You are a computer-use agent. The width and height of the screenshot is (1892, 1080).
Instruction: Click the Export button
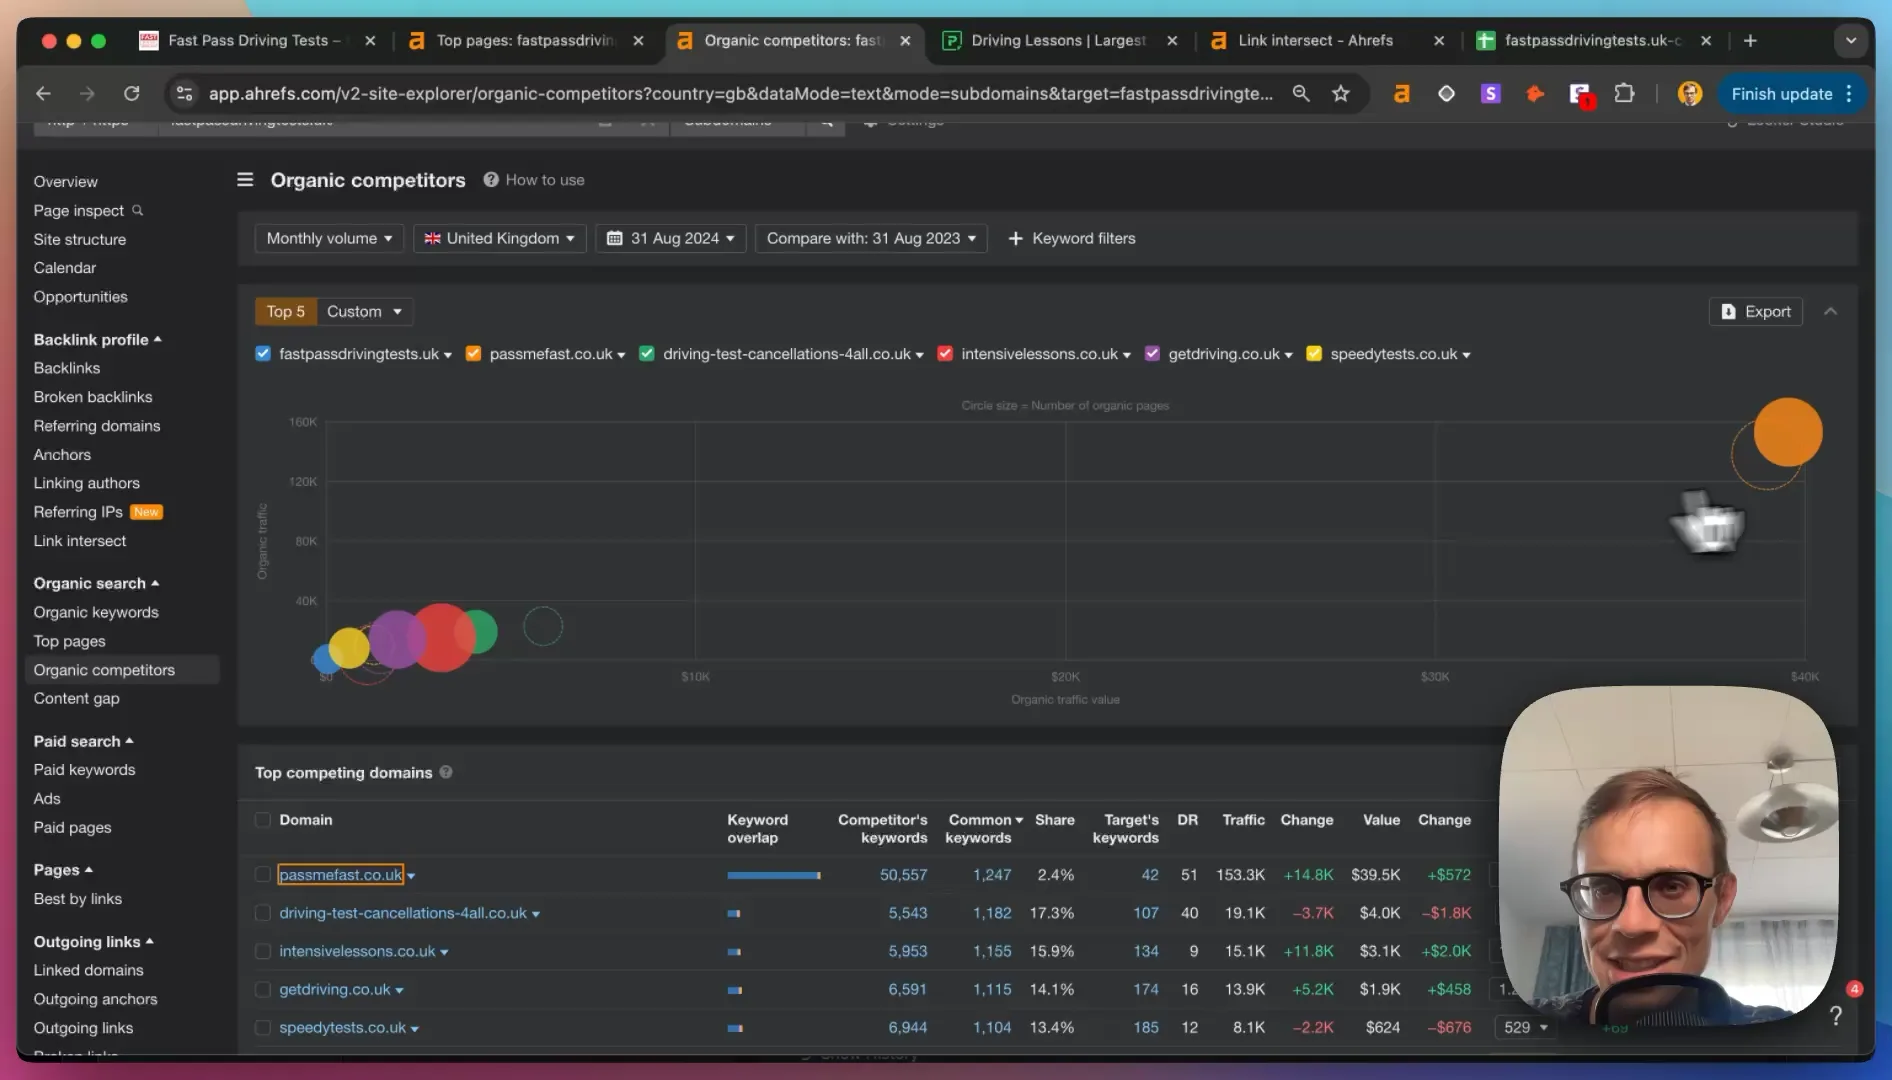(1755, 311)
